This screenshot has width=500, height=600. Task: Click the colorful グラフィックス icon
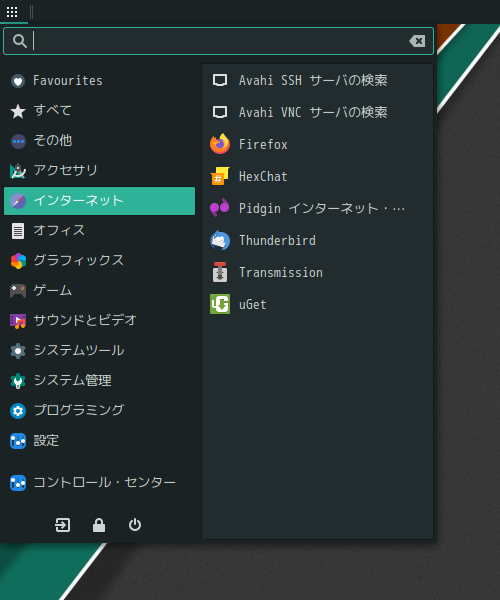[18, 261]
